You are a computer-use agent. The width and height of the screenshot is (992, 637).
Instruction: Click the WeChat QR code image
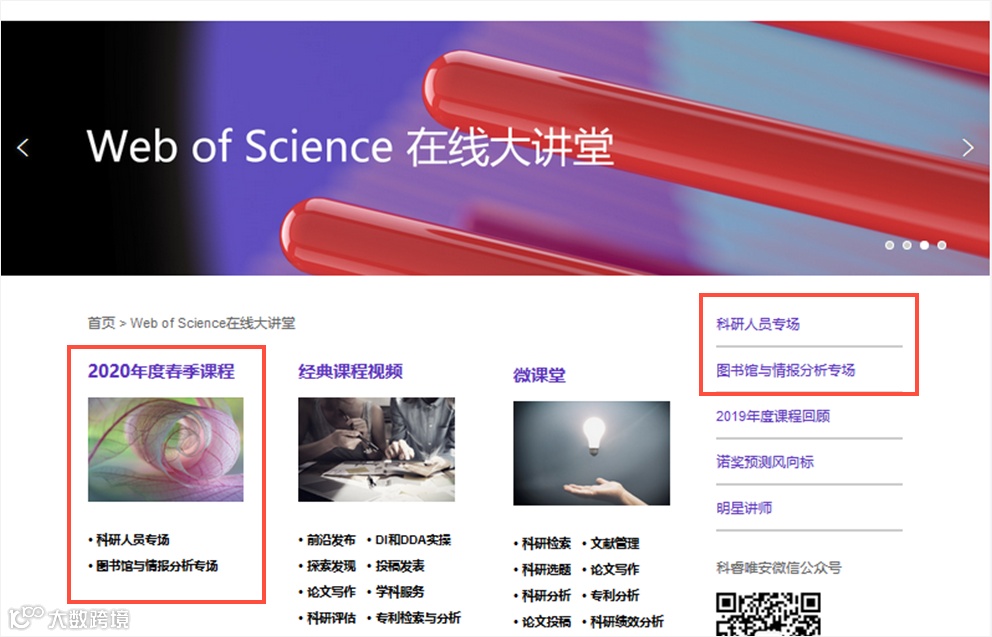(768, 614)
